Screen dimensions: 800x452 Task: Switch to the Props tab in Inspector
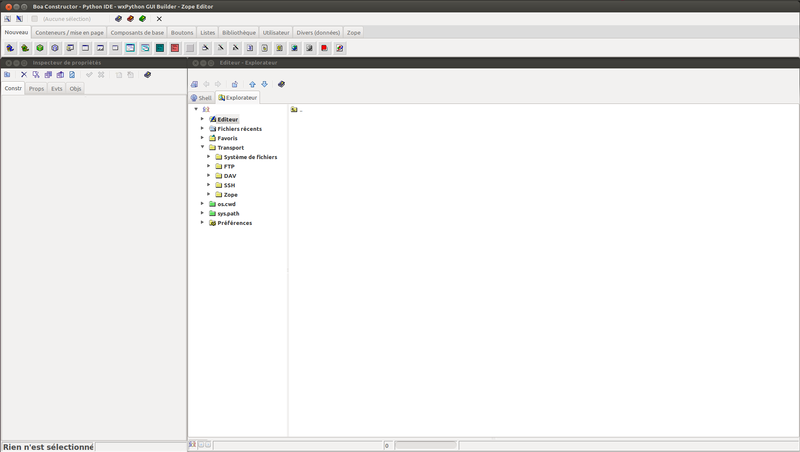pos(36,89)
